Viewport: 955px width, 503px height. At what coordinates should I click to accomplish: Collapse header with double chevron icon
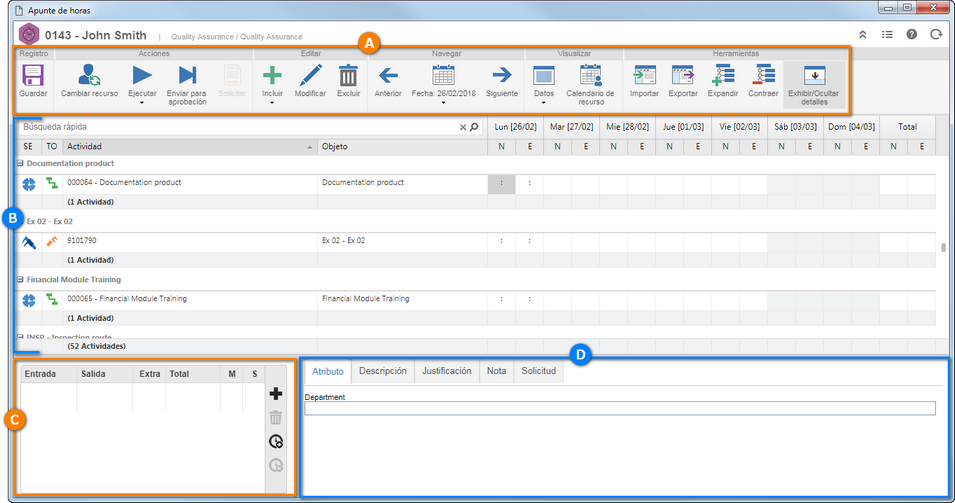tap(862, 35)
